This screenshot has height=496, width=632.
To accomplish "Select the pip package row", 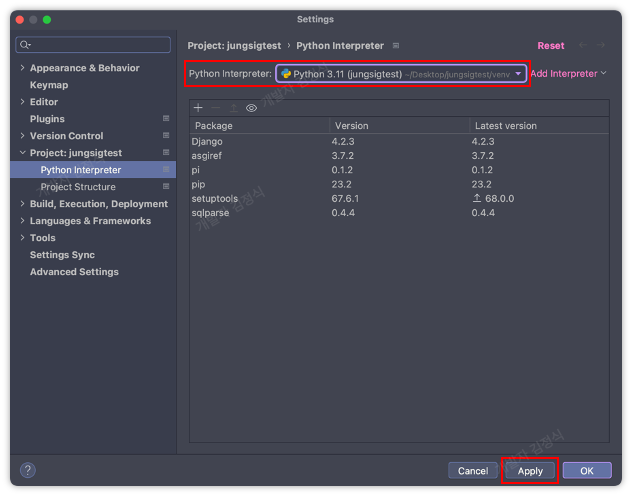I will pyautogui.click(x=399, y=184).
